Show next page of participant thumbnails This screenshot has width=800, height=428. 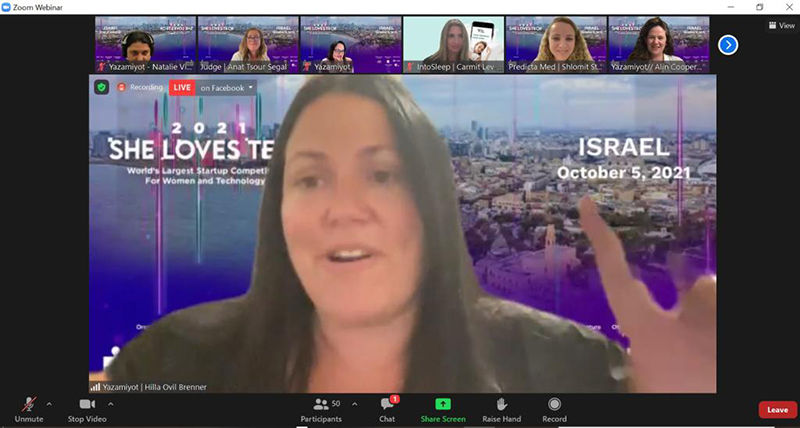point(728,45)
